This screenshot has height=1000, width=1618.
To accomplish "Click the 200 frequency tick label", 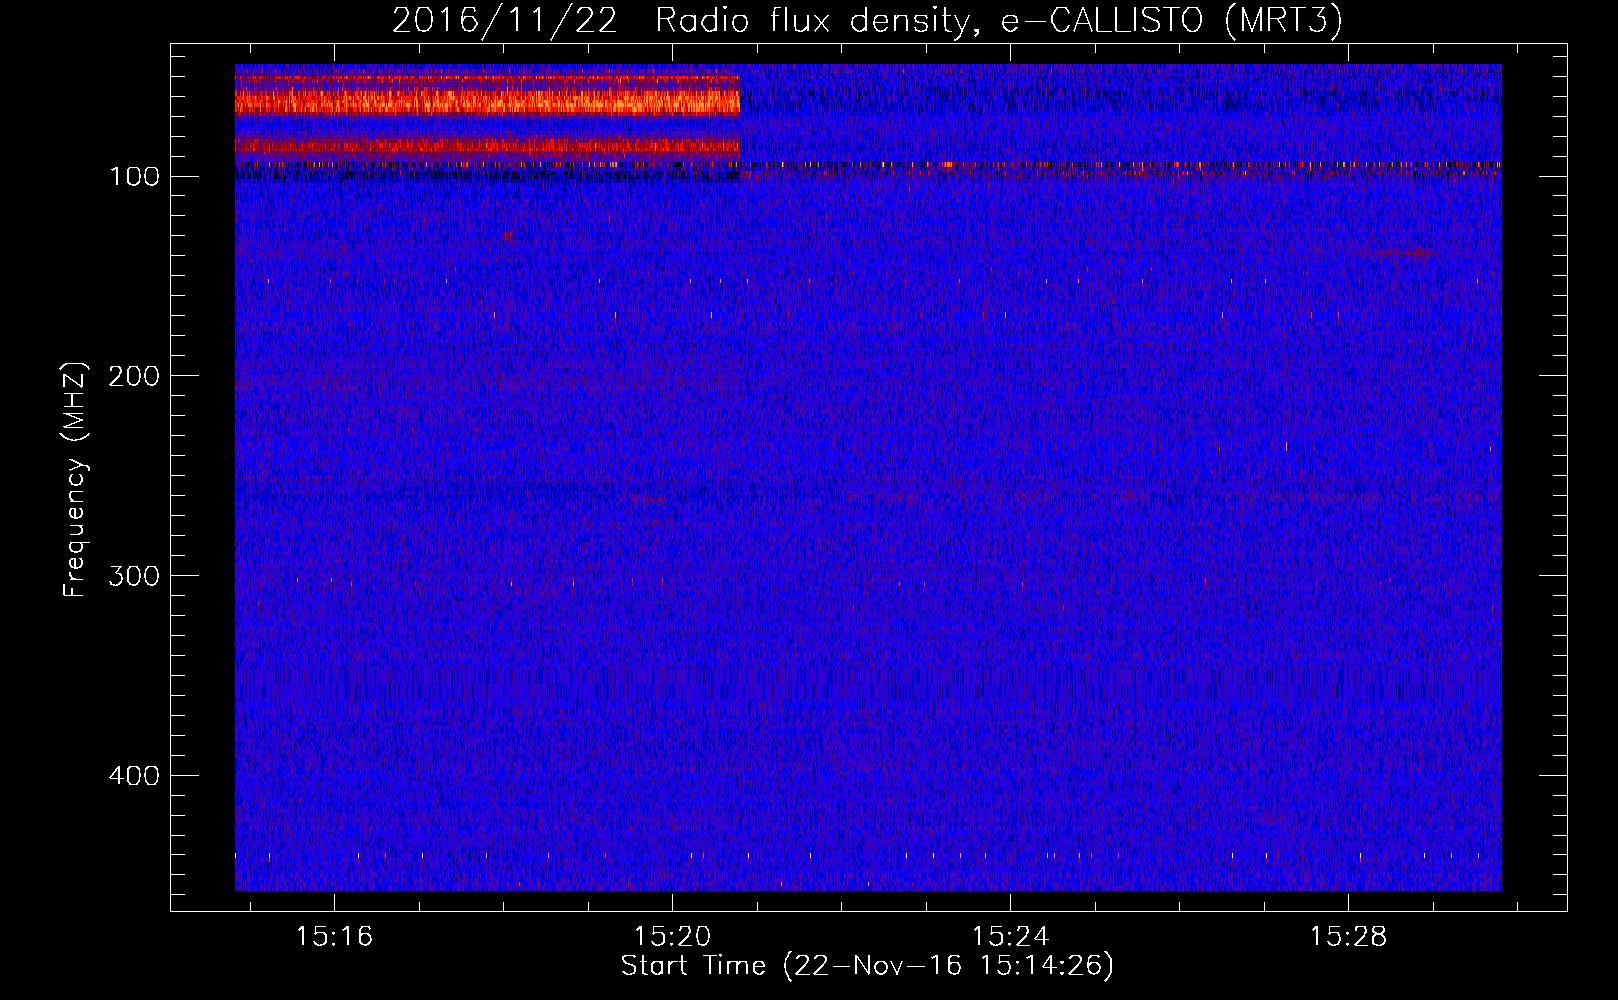I will pyautogui.click(x=134, y=376).
